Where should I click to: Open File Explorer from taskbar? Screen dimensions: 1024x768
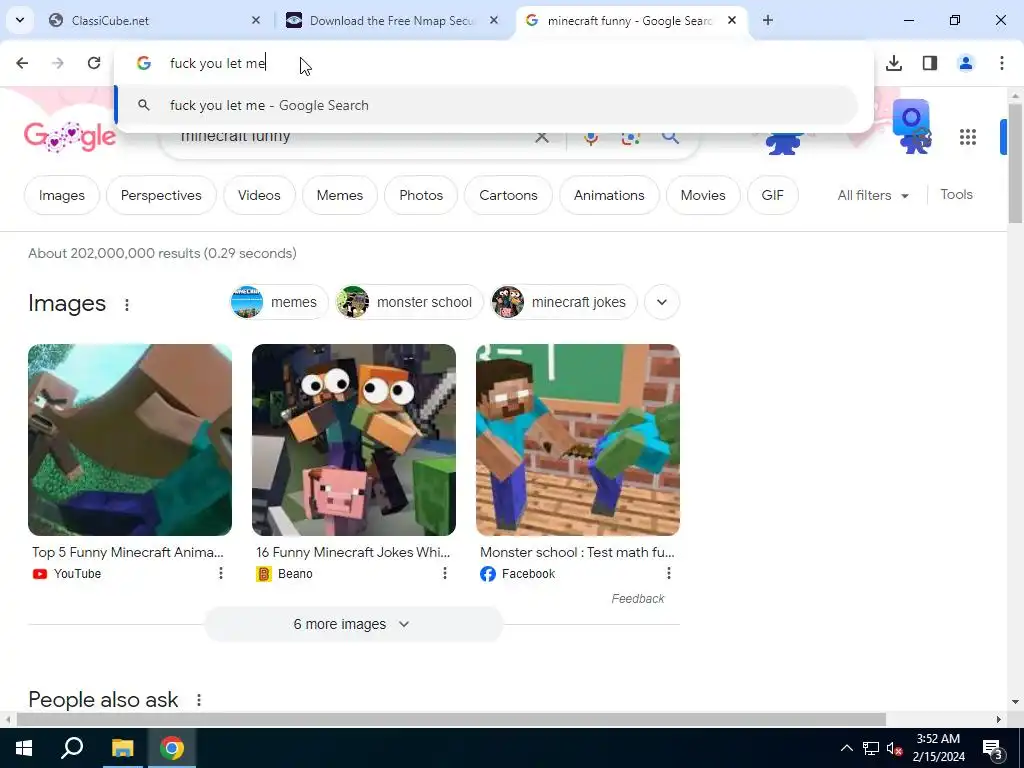tap(122, 748)
